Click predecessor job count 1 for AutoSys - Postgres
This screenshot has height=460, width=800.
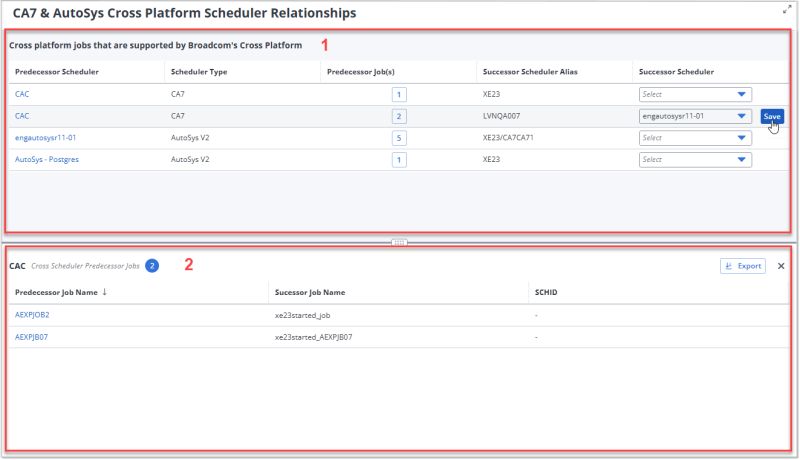[399, 160]
